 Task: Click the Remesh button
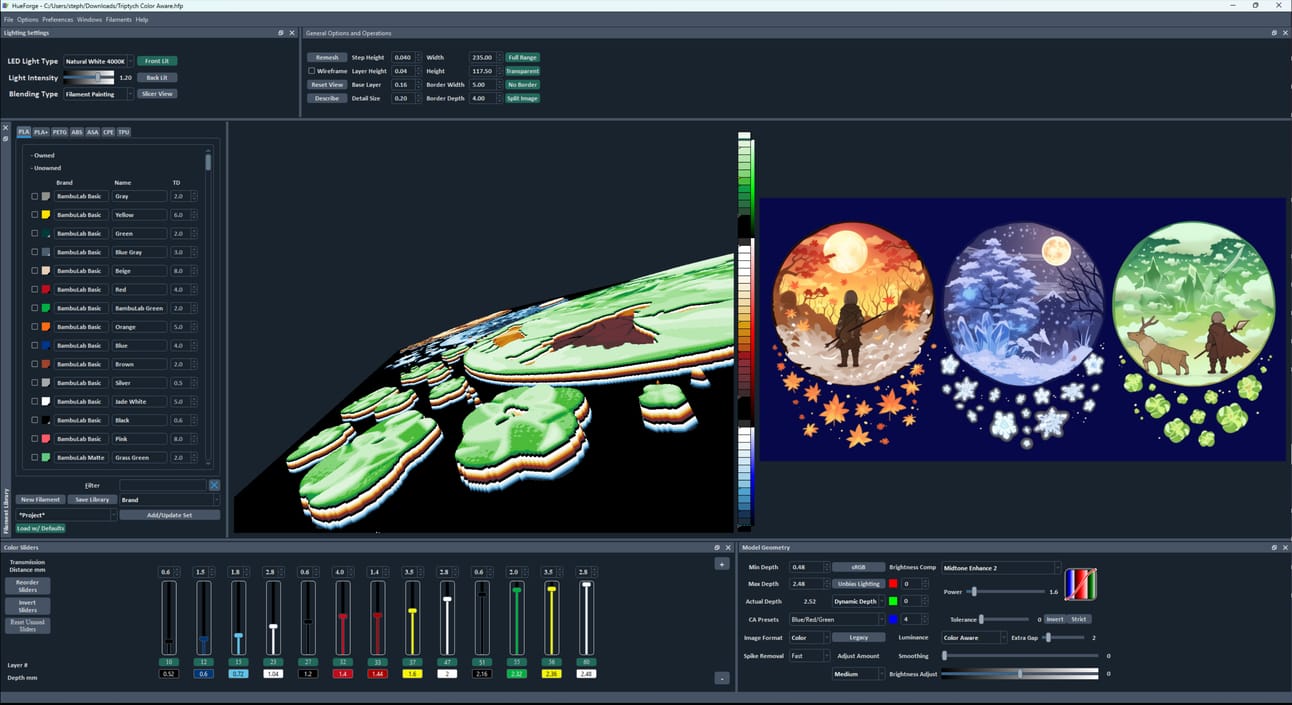point(327,58)
